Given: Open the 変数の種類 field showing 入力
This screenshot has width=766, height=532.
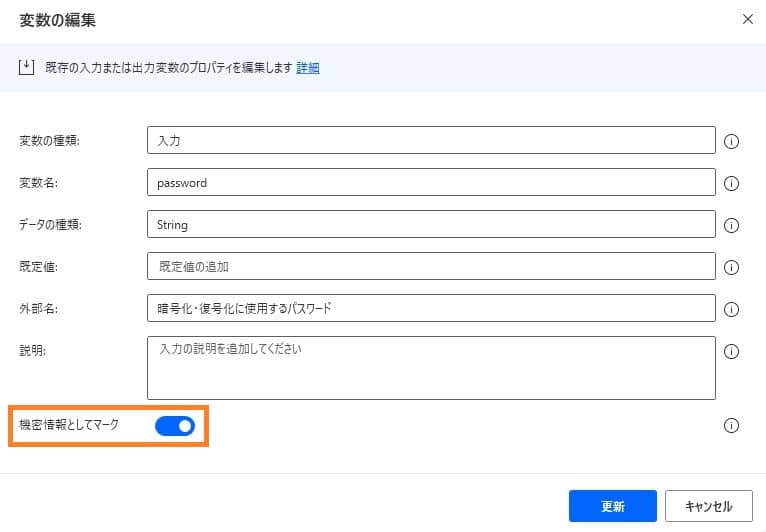Looking at the screenshot, I should click(431, 140).
